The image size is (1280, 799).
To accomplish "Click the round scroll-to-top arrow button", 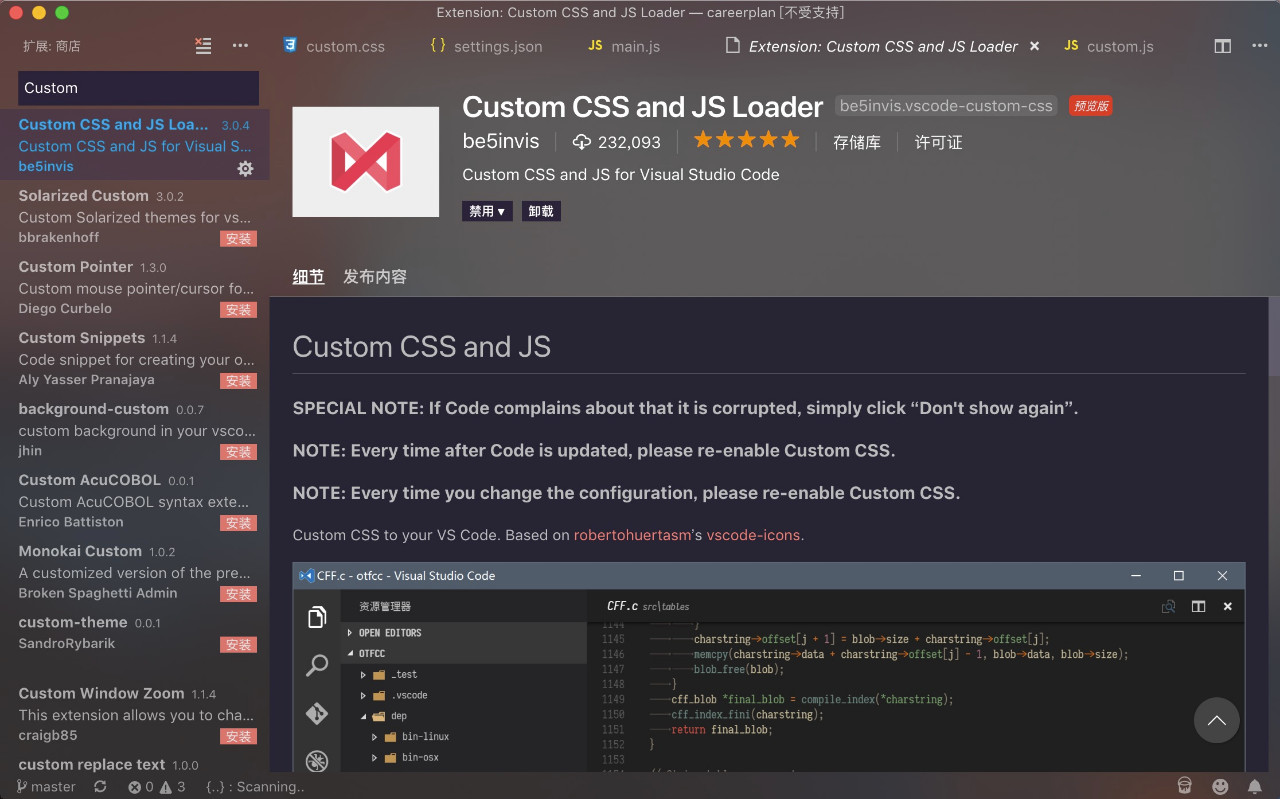I will click(x=1216, y=720).
